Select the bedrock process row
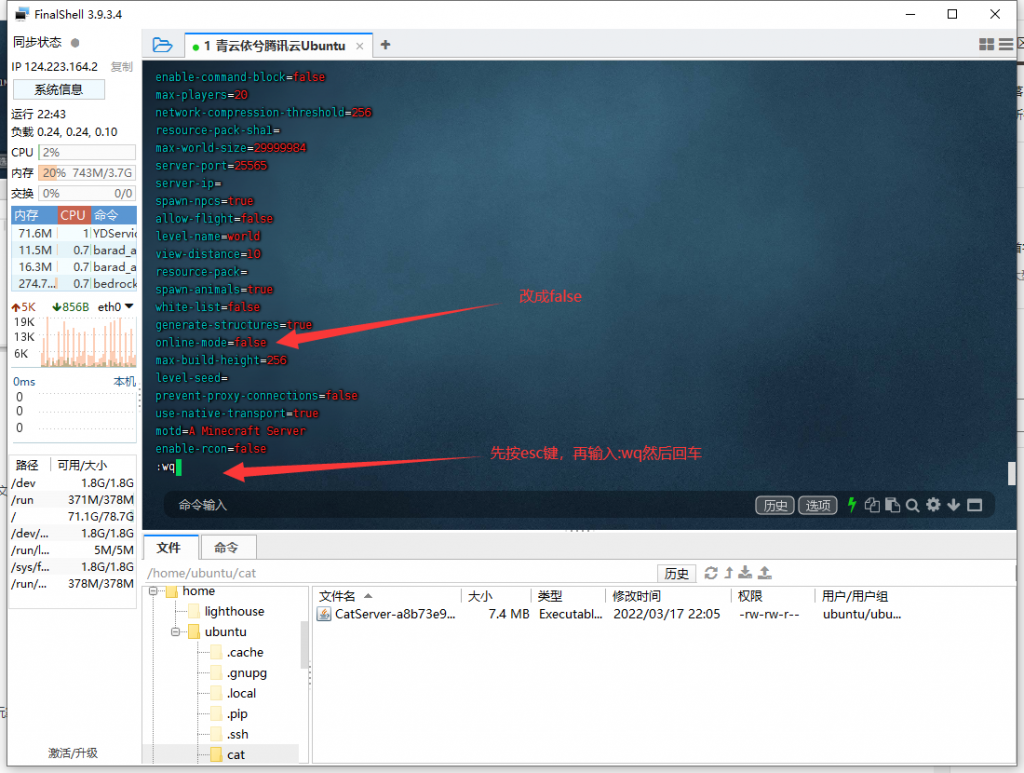 [74, 283]
